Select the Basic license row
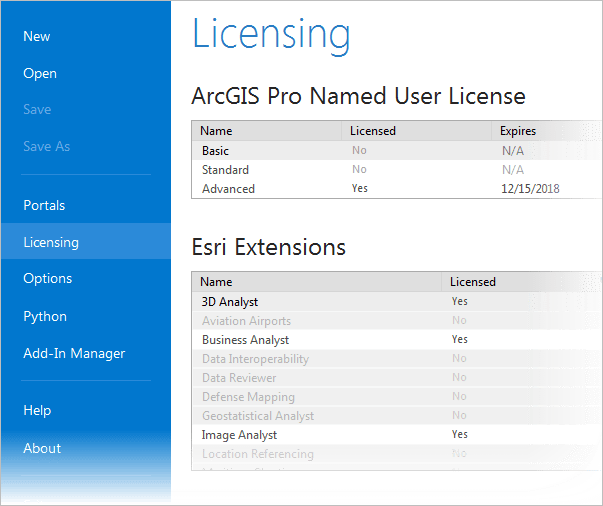603x506 pixels. pos(396,151)
